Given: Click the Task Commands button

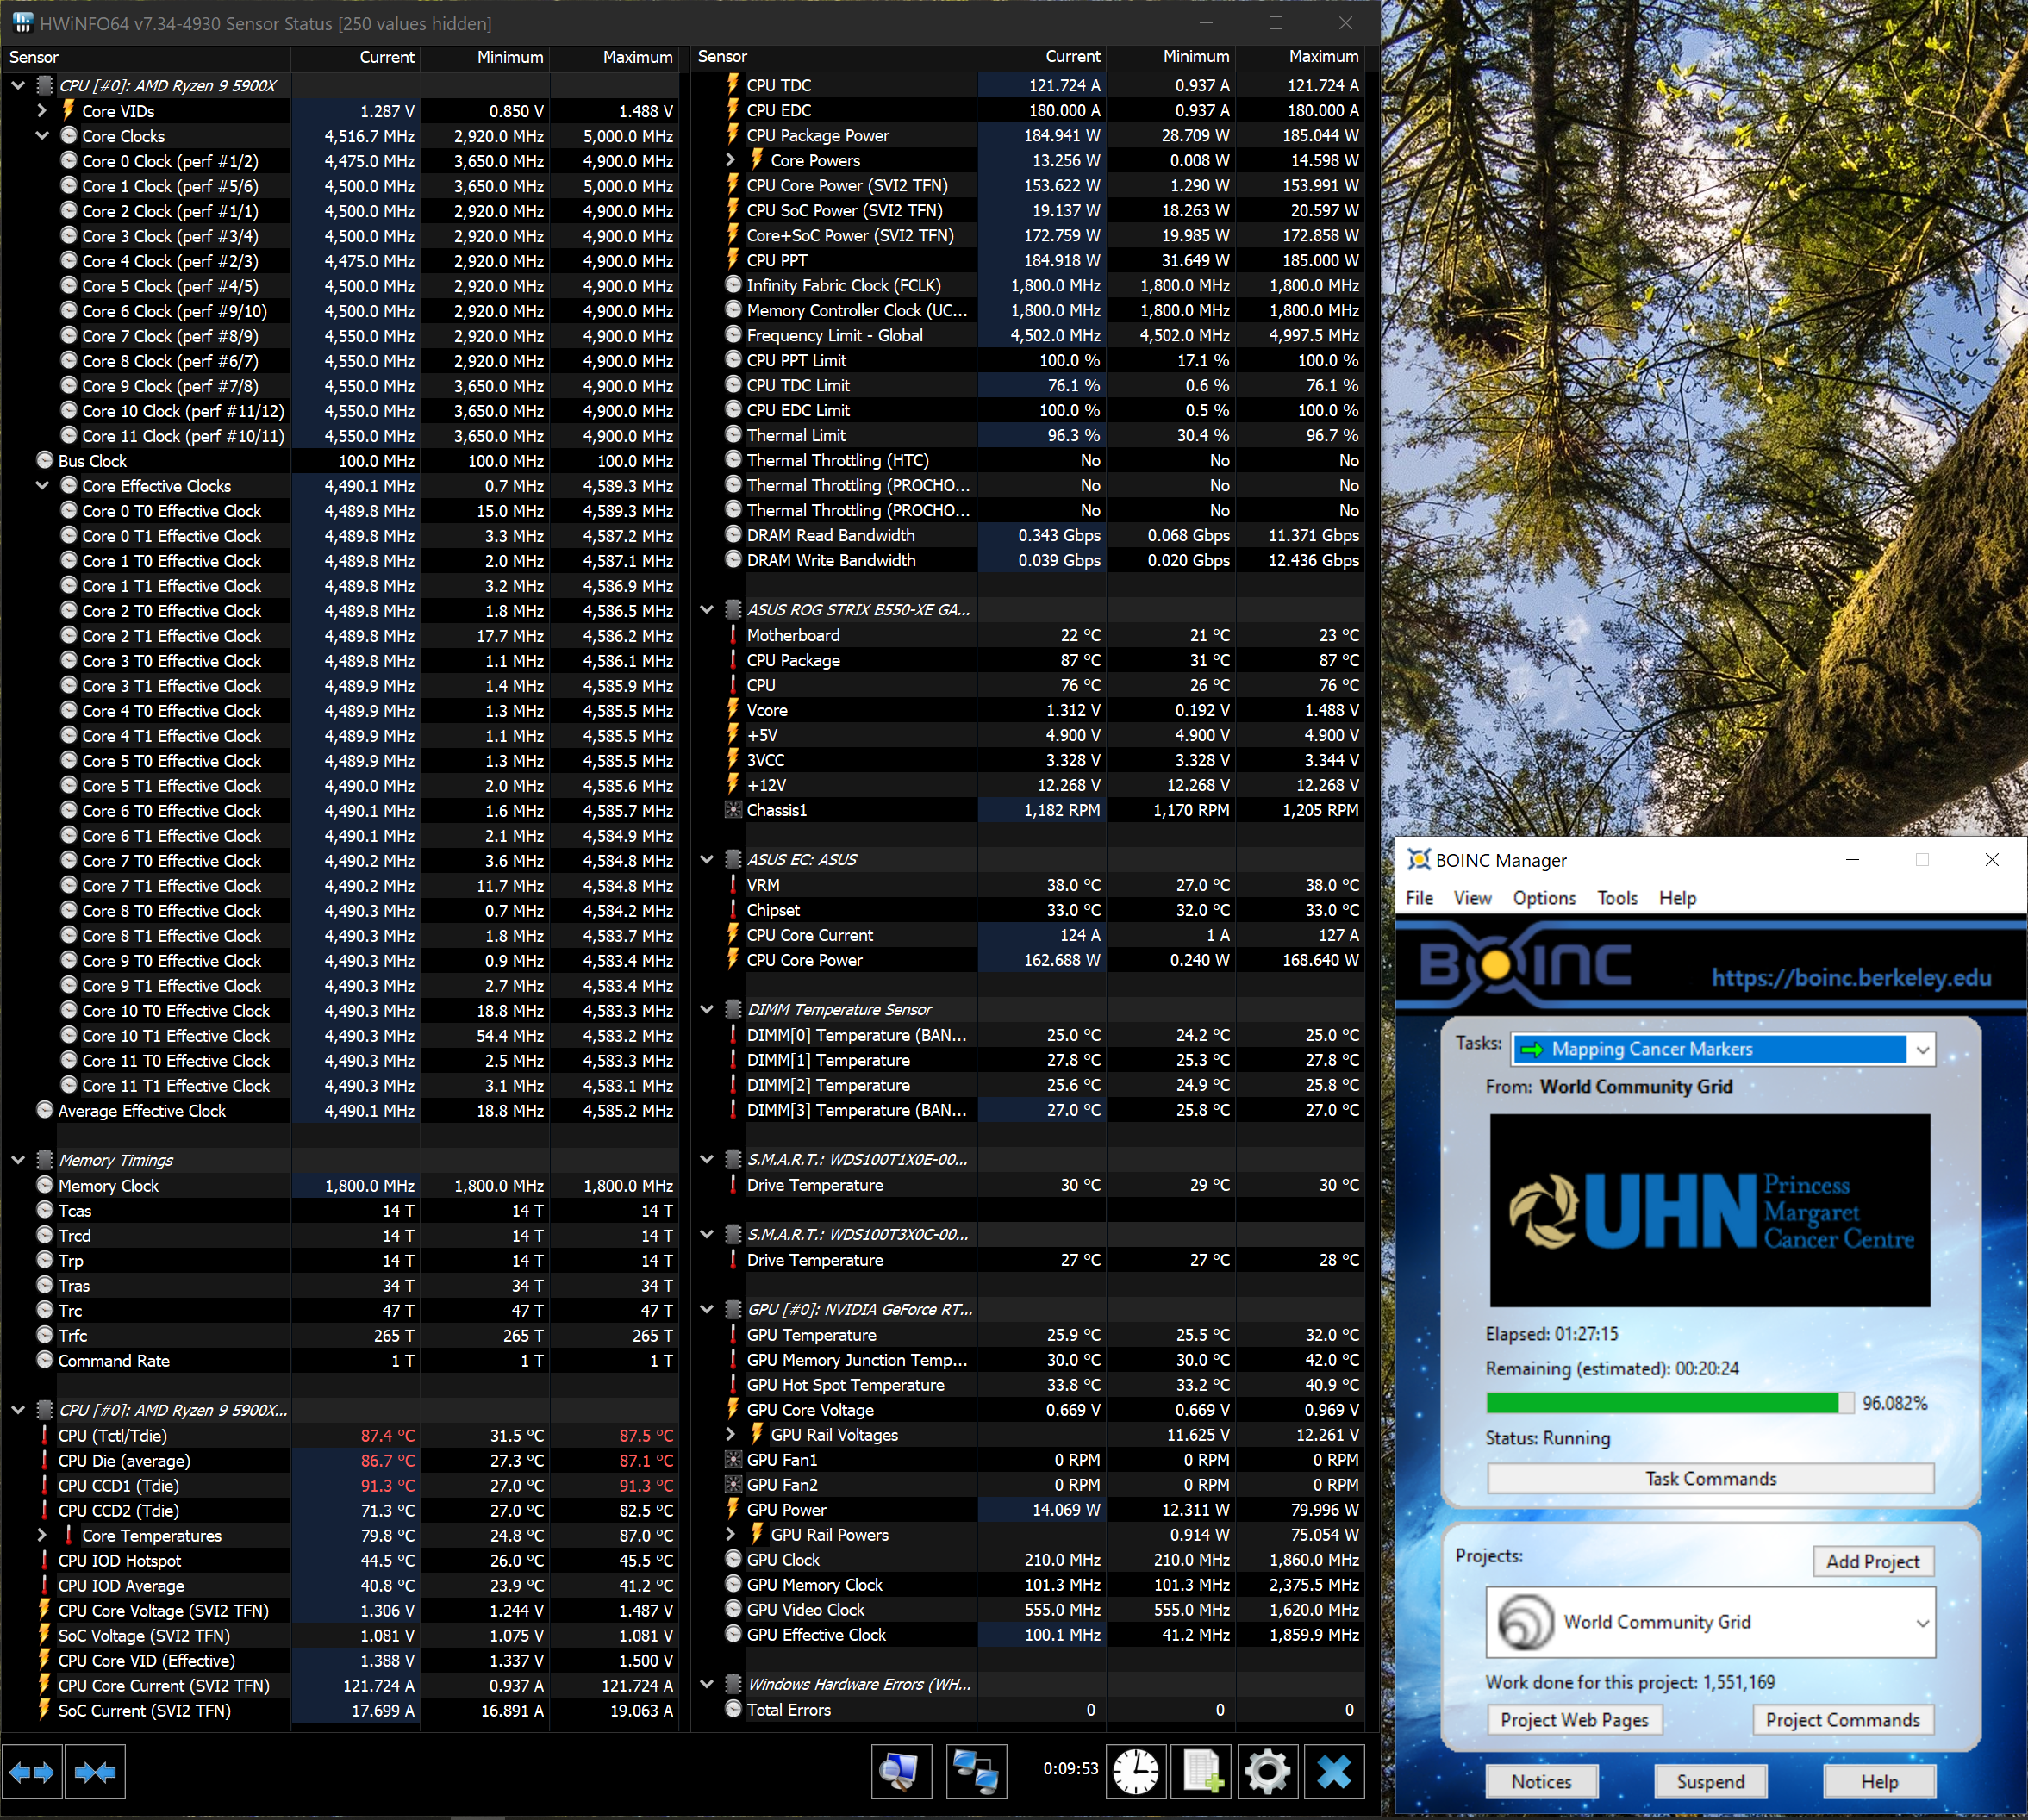Looking at the screenshot, I should coord(1711,1479).
